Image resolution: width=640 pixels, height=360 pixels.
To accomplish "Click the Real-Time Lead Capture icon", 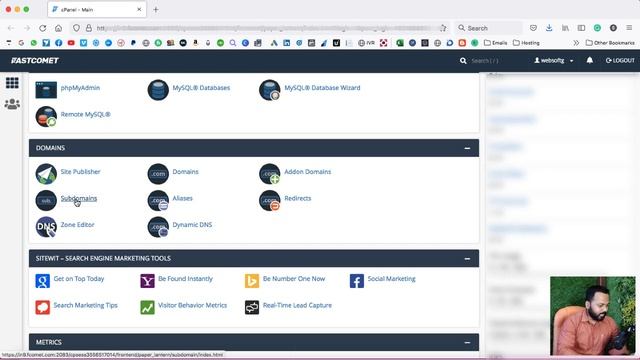I will (x=252, y=307).
